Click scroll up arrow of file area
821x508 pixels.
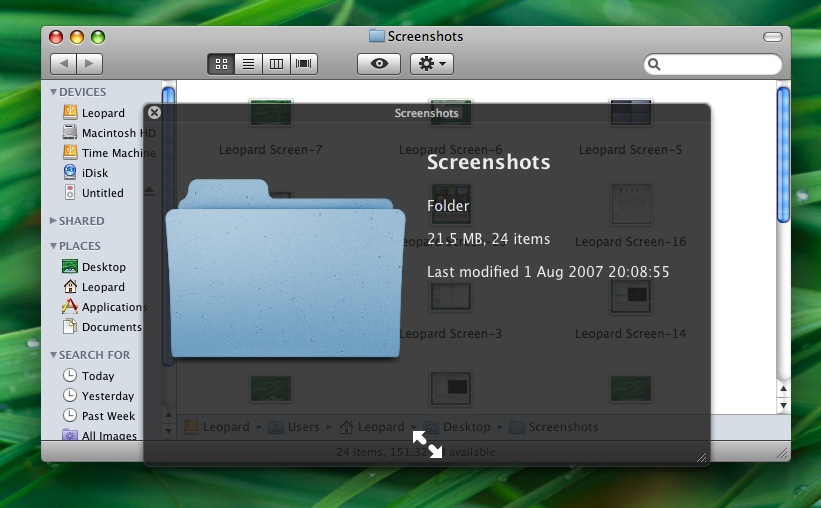(x=783, y=389)
